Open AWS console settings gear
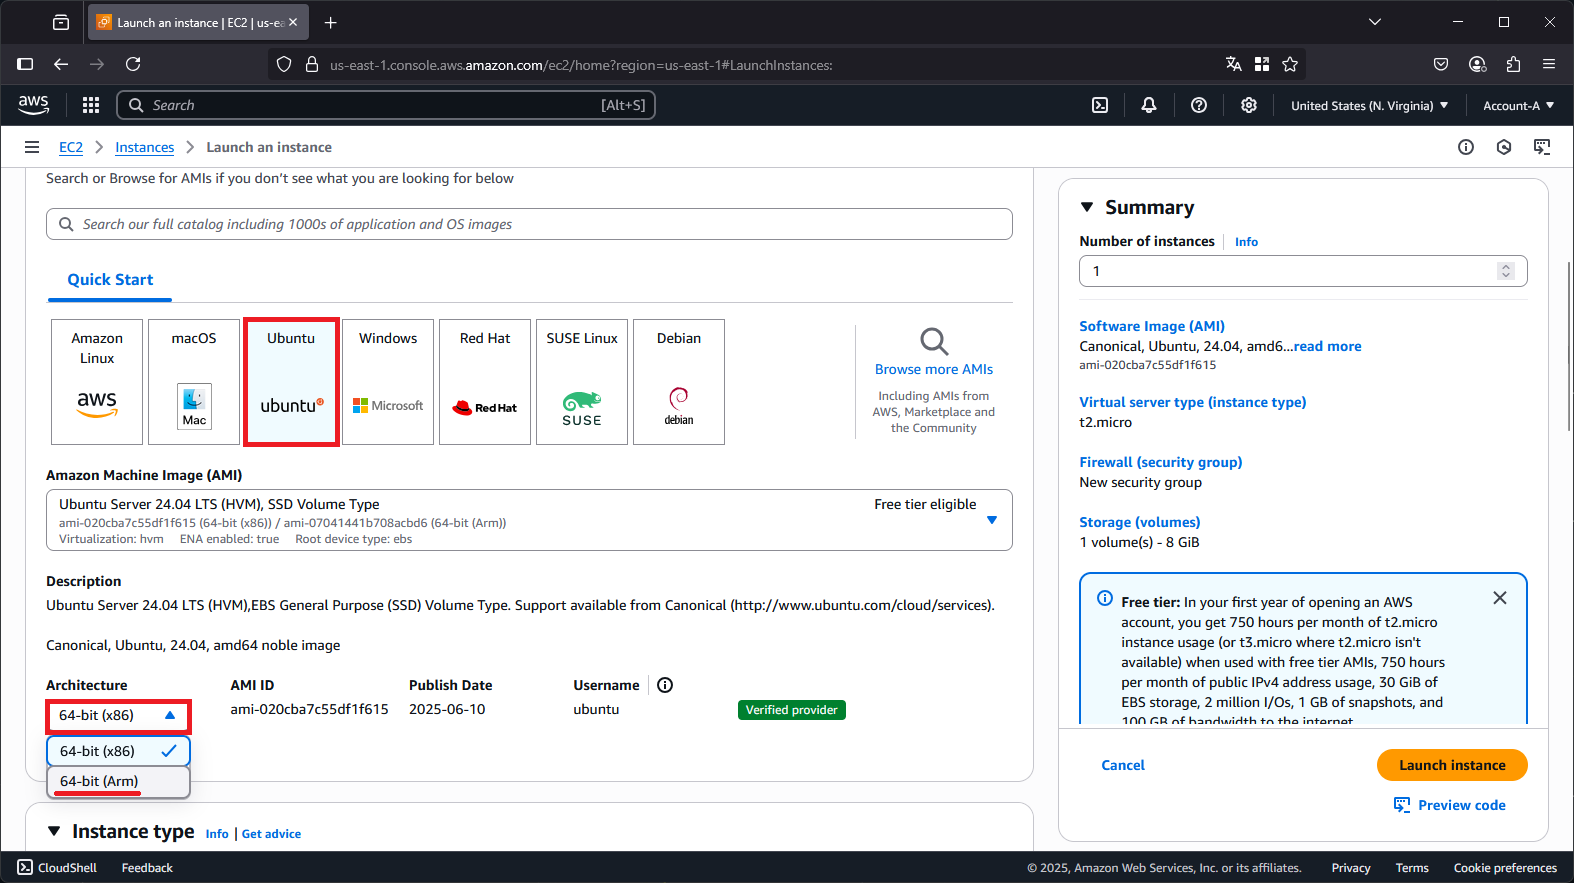The width and height of the screenshot is (1574, 883). click(x=1249, y=105)
